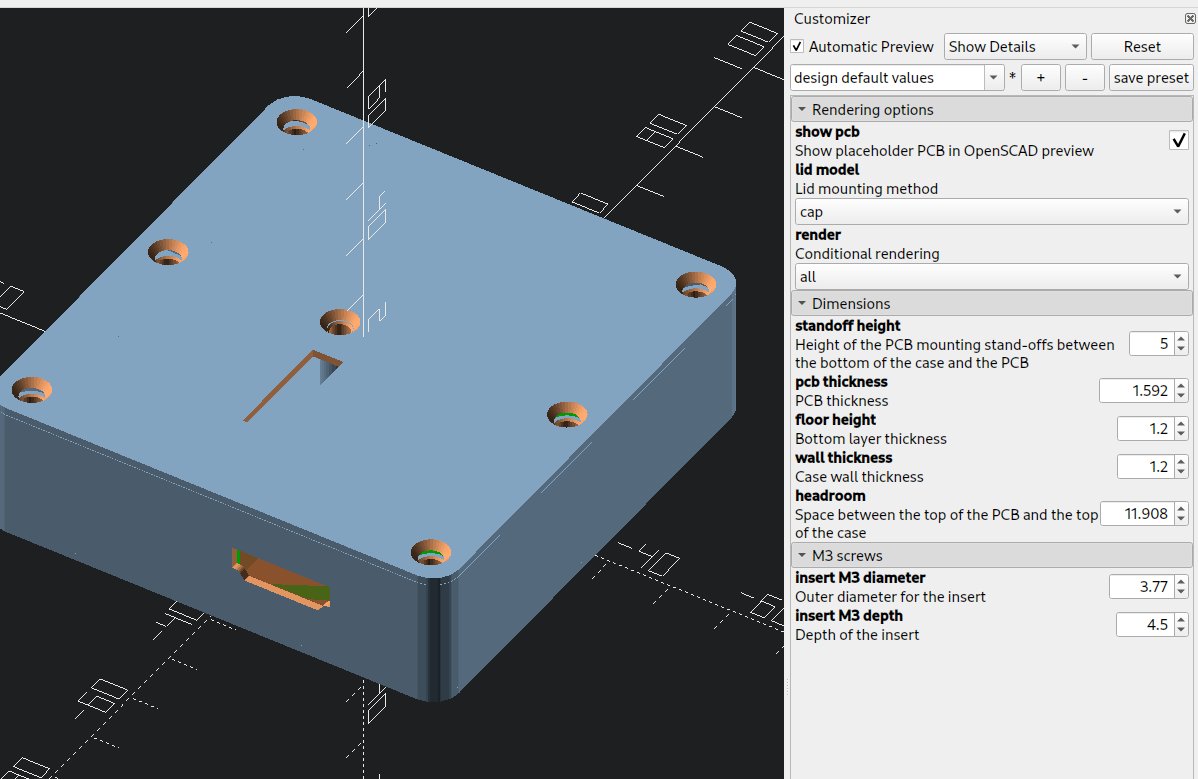Increase insert M3 depth with the up arrow
This screenshot has height=779, width=1198.
1181,619
